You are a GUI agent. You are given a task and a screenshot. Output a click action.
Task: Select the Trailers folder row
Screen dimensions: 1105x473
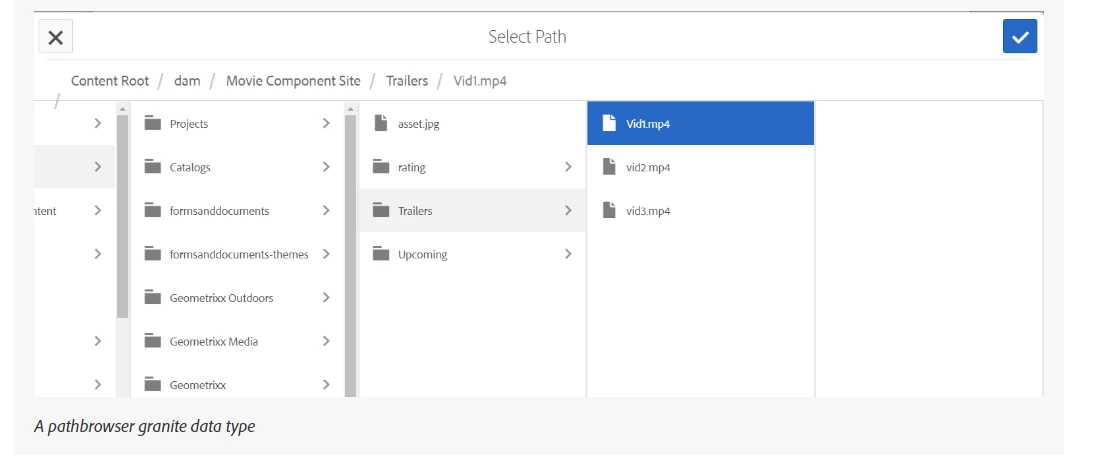[x=472, y=210]
